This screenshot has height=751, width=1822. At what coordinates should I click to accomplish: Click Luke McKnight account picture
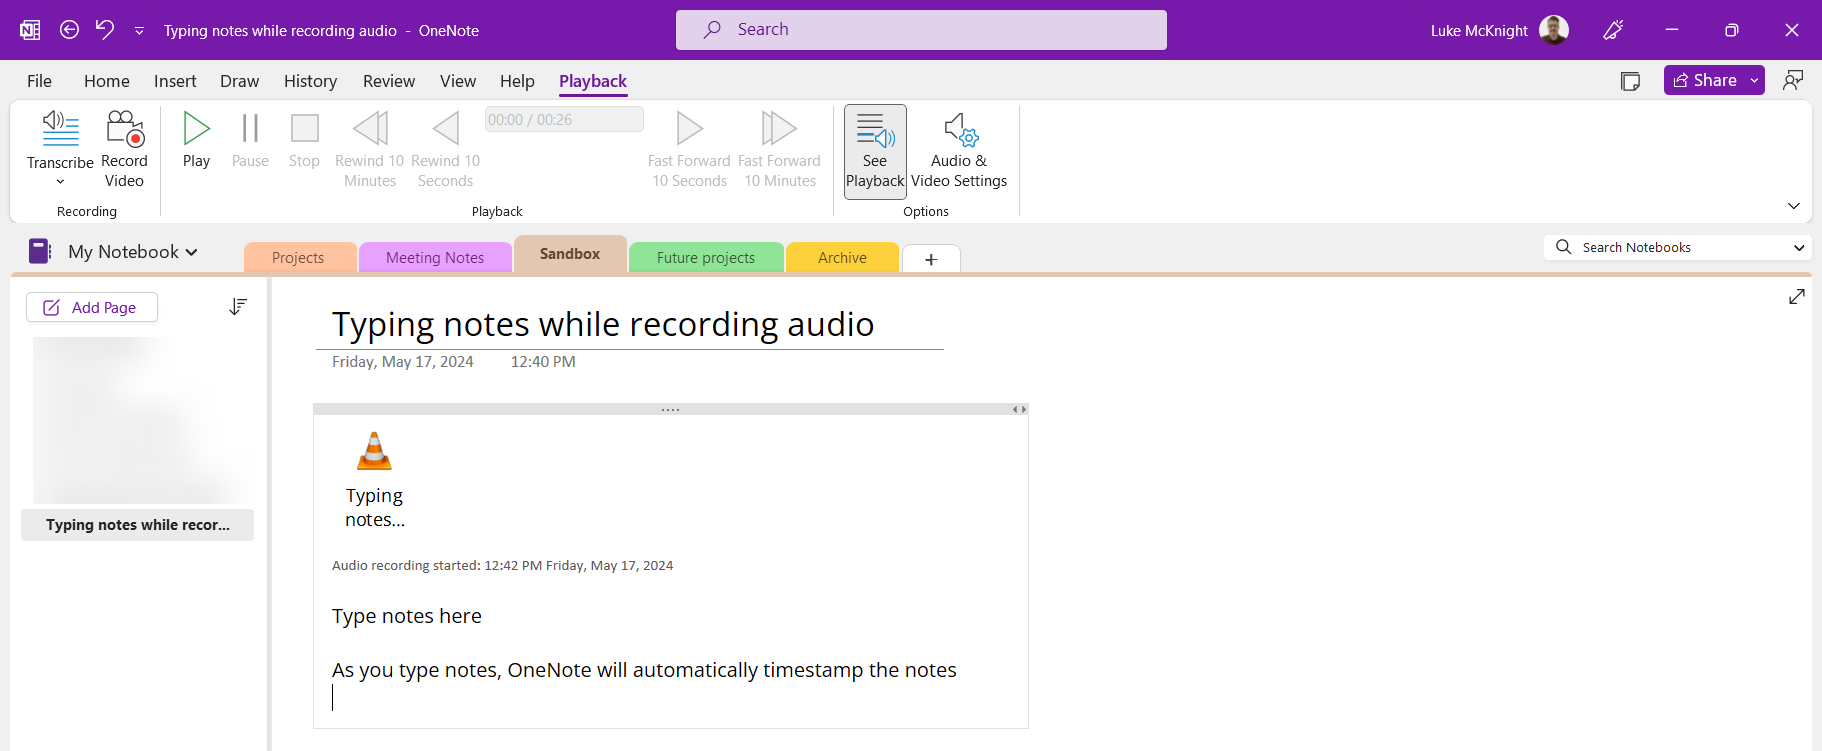tap(1554, 30)
